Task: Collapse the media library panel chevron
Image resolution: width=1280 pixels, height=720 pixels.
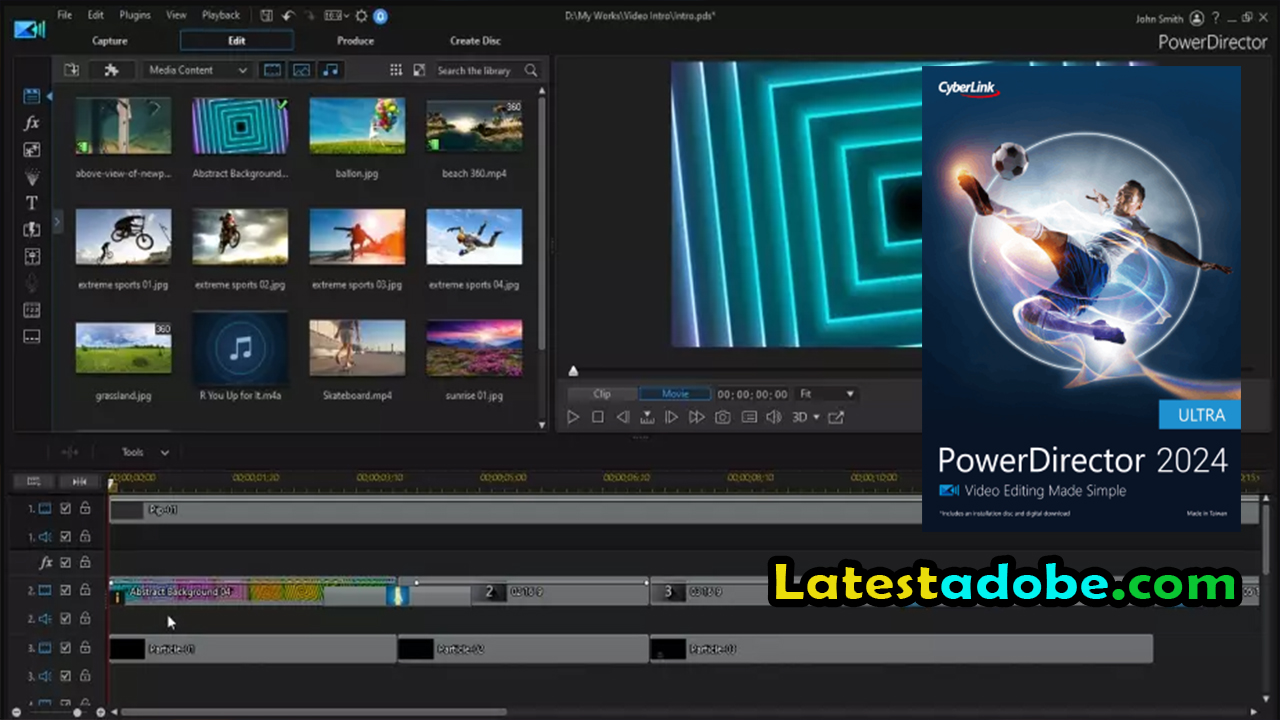Action: 57,221
